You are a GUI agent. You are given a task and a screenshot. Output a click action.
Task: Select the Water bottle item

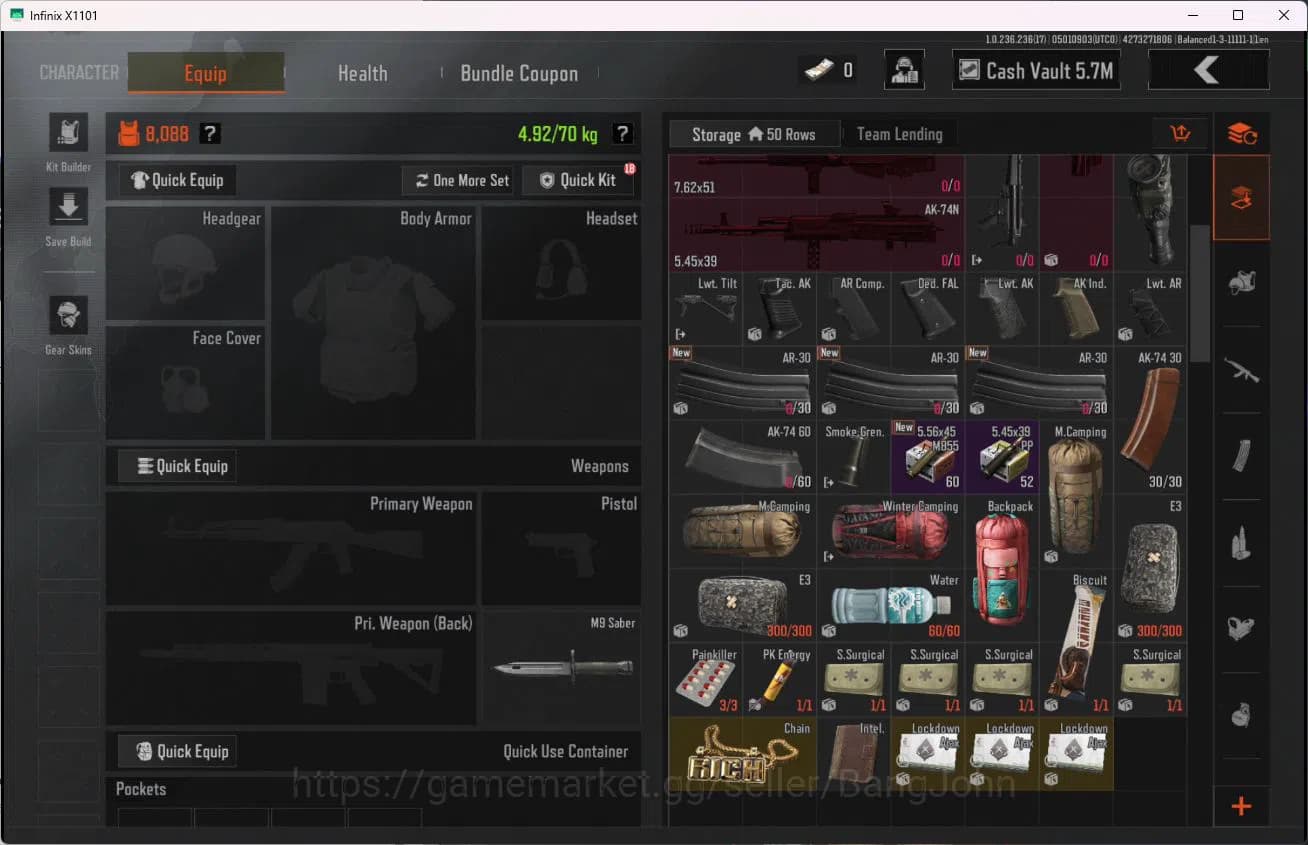(x=891, y=605)
